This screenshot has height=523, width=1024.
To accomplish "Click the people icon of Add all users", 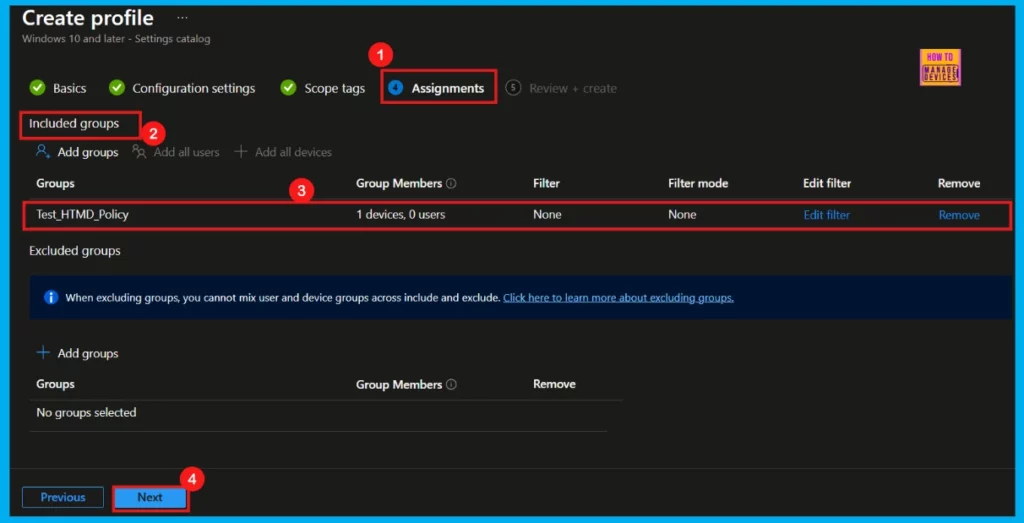I will [x=139, y=151].
